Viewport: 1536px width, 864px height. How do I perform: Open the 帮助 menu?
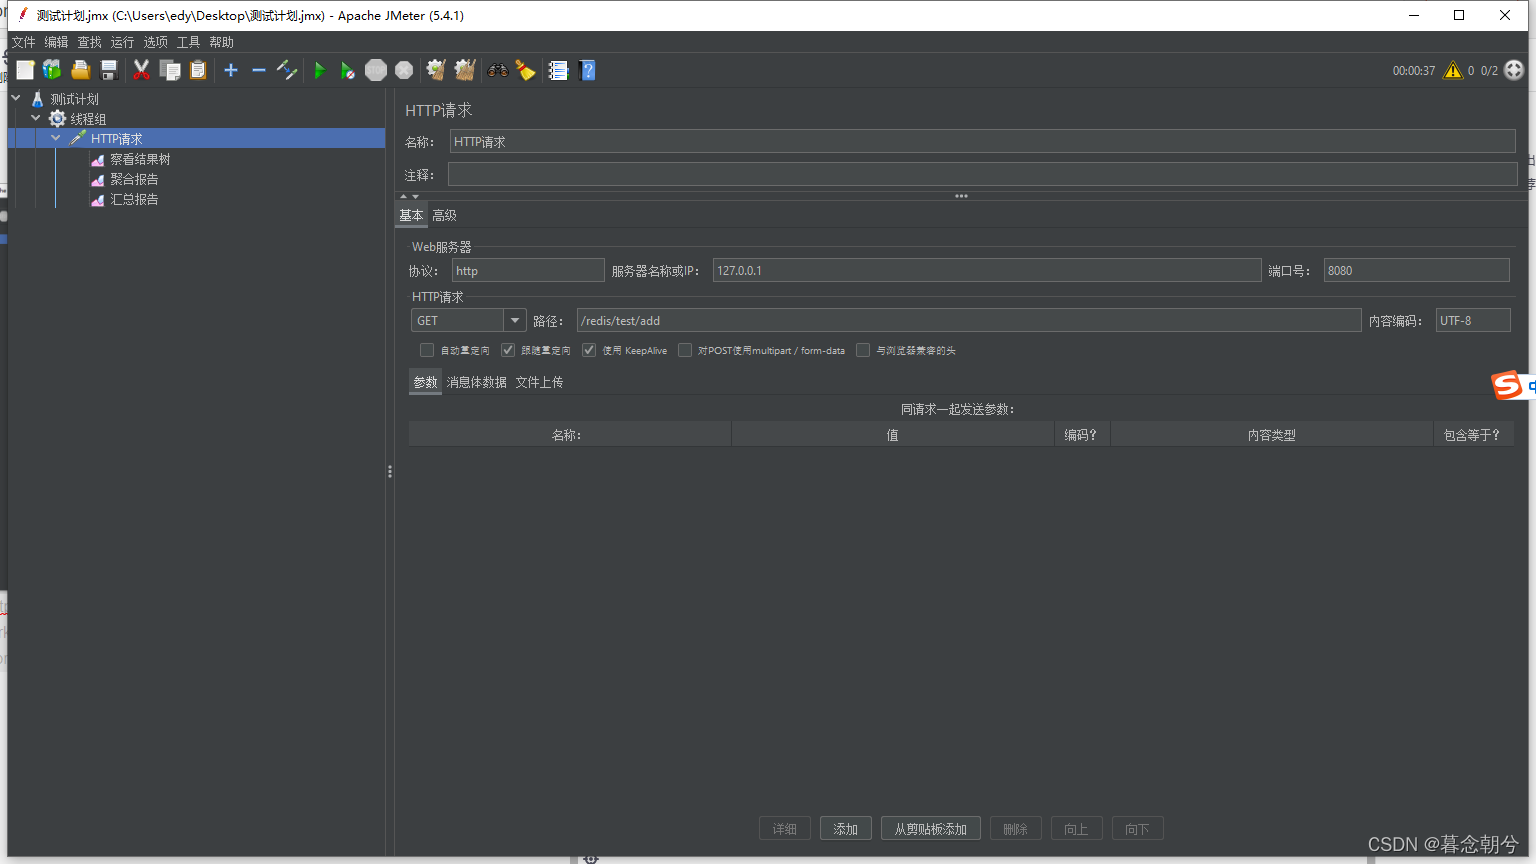221,42
